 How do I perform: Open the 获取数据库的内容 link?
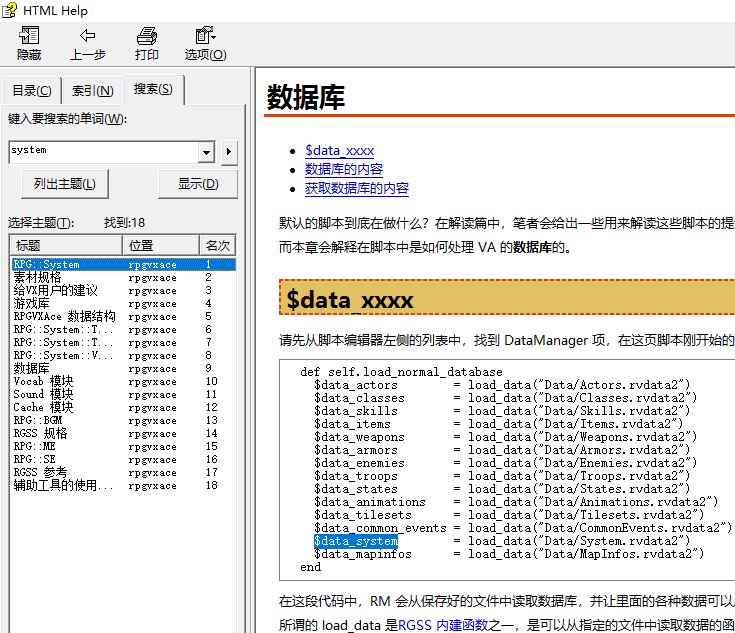tap(357, 188)
